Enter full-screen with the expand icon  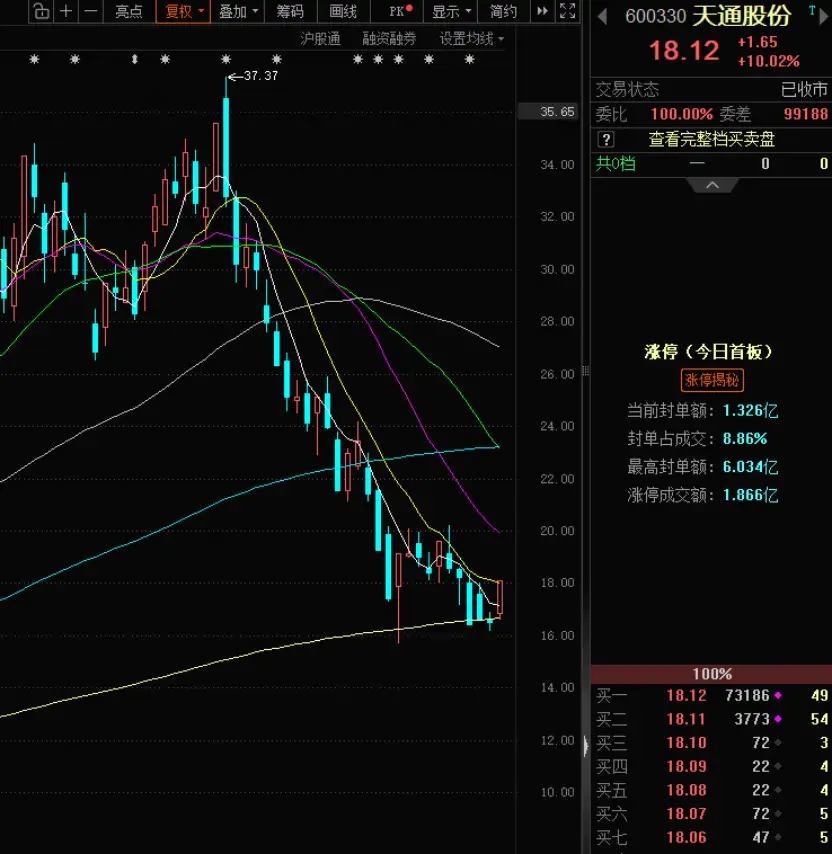pyautogui.click(x=567, y=11)
